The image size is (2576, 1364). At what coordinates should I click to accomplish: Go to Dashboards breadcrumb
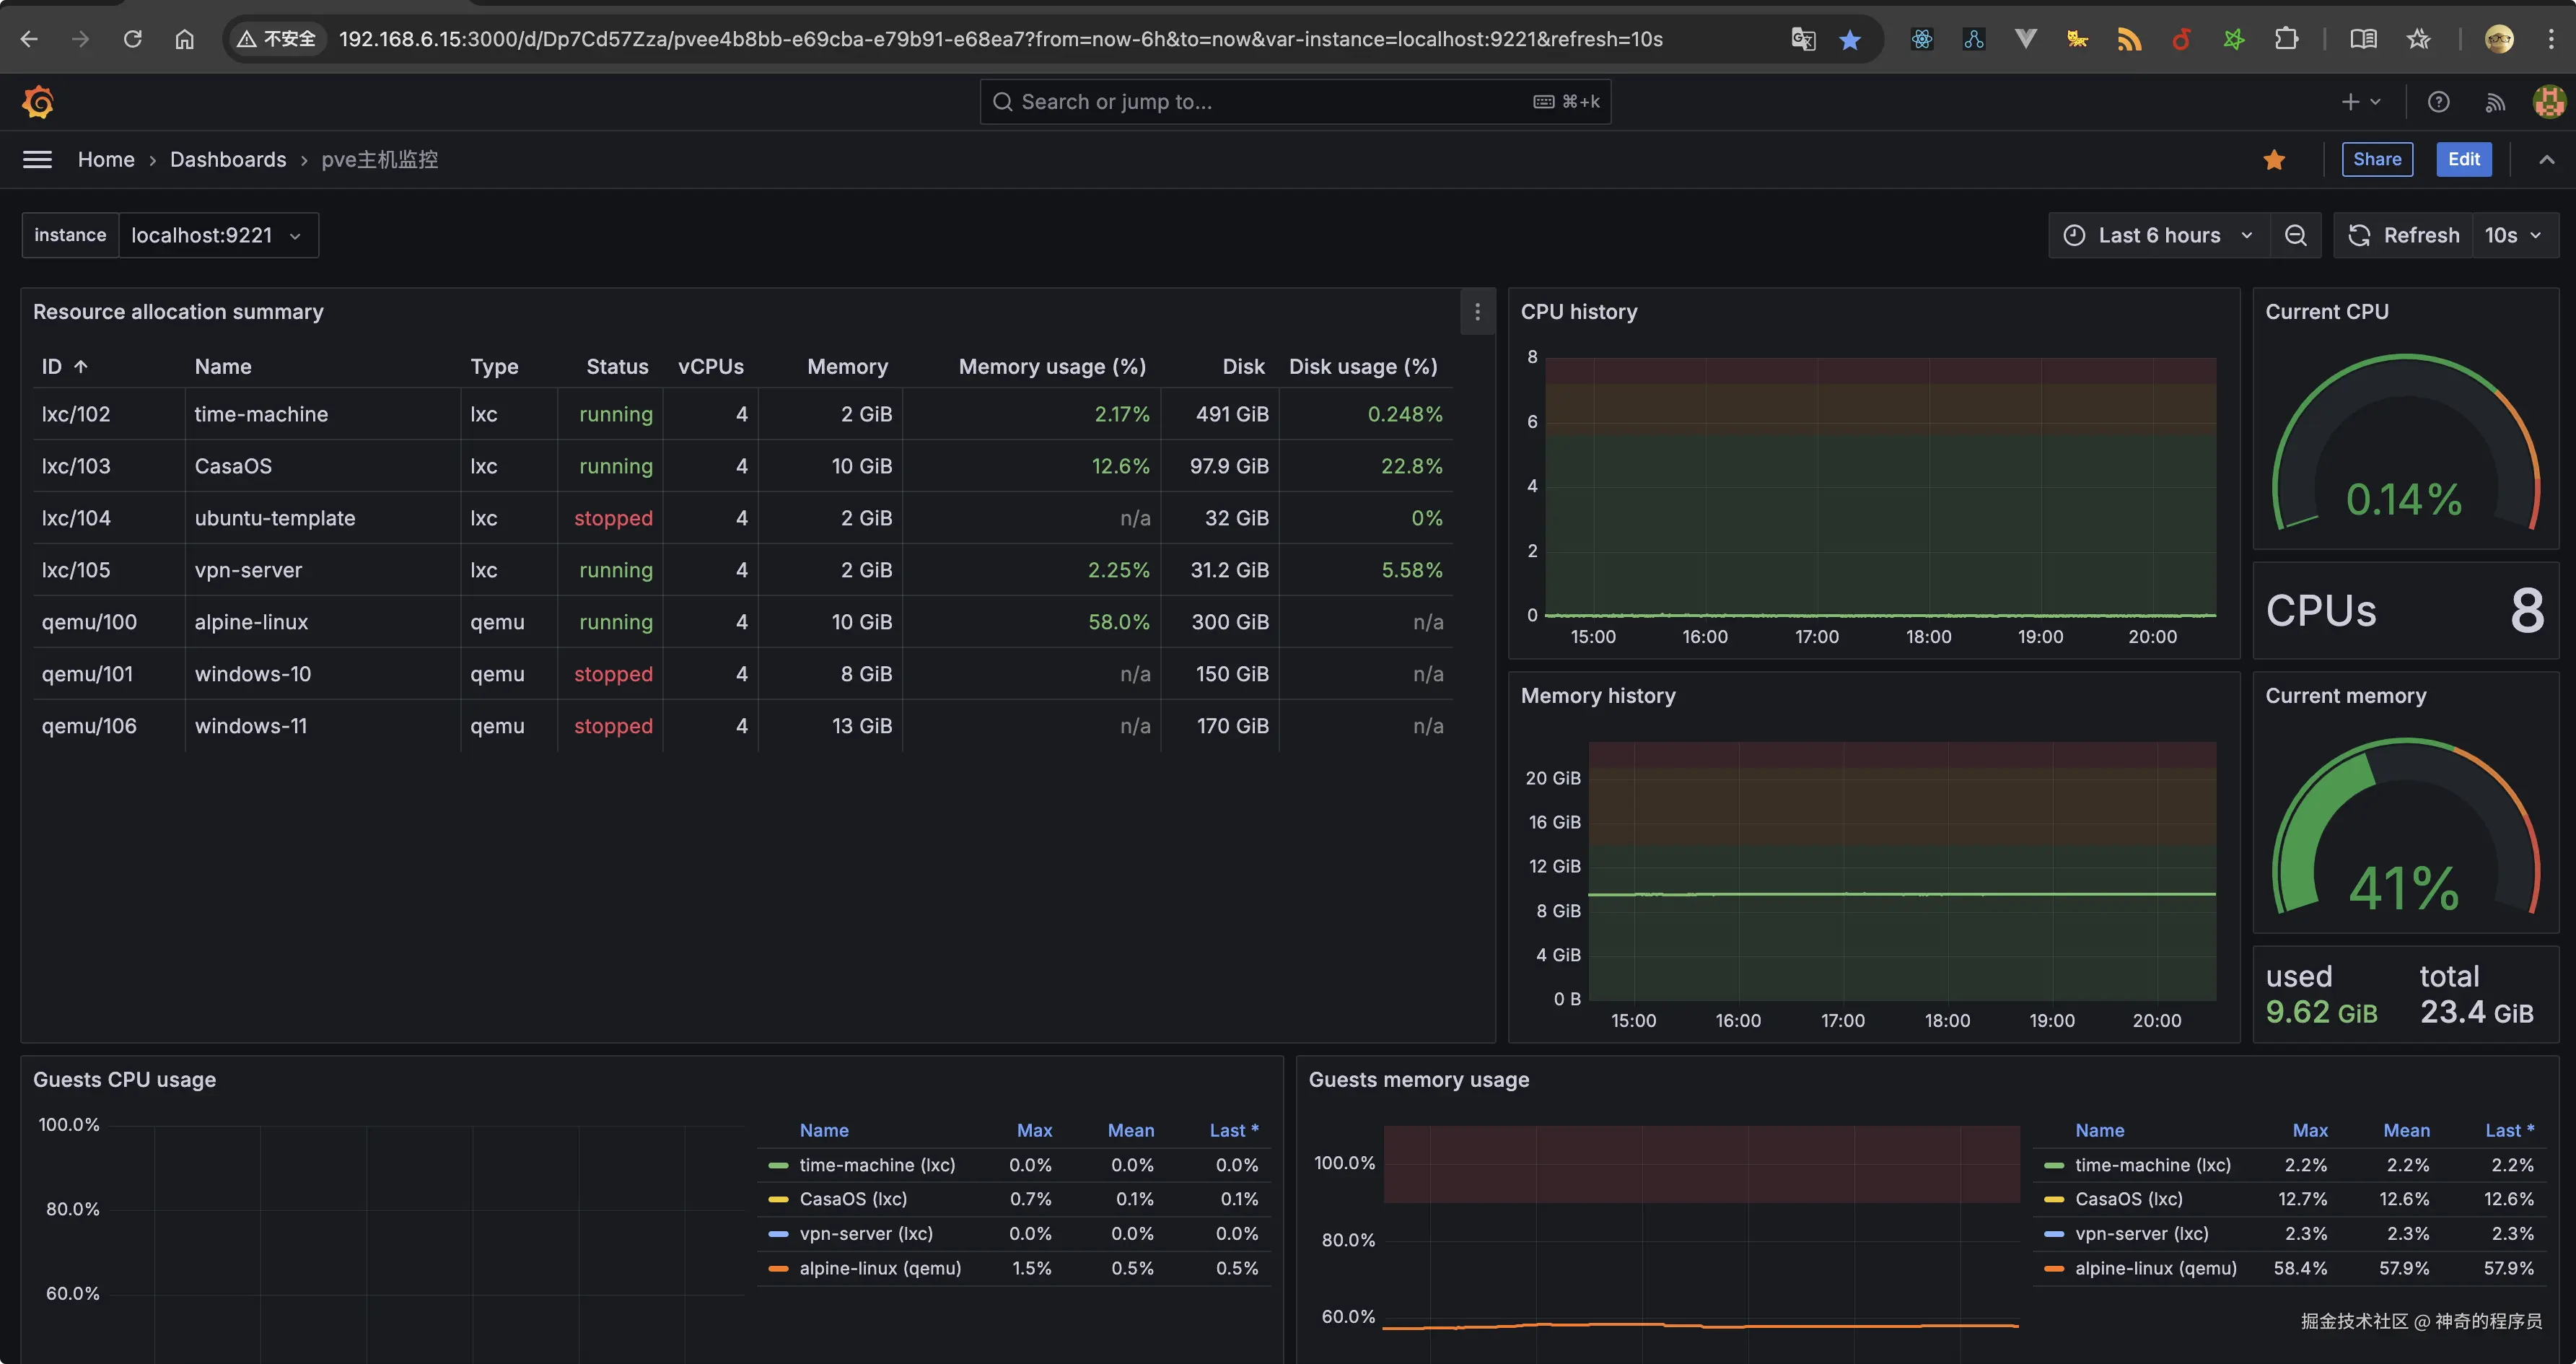(x=228, y=160)
